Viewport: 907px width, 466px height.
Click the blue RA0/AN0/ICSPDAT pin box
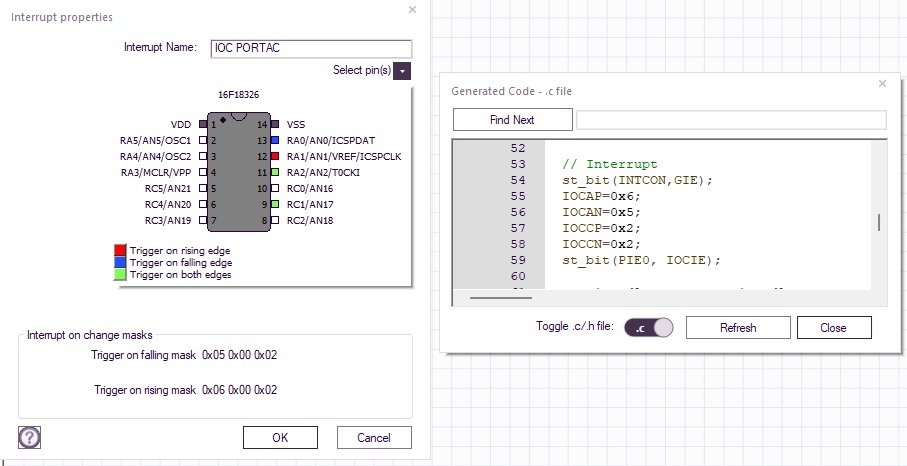[x=274, y=141]
